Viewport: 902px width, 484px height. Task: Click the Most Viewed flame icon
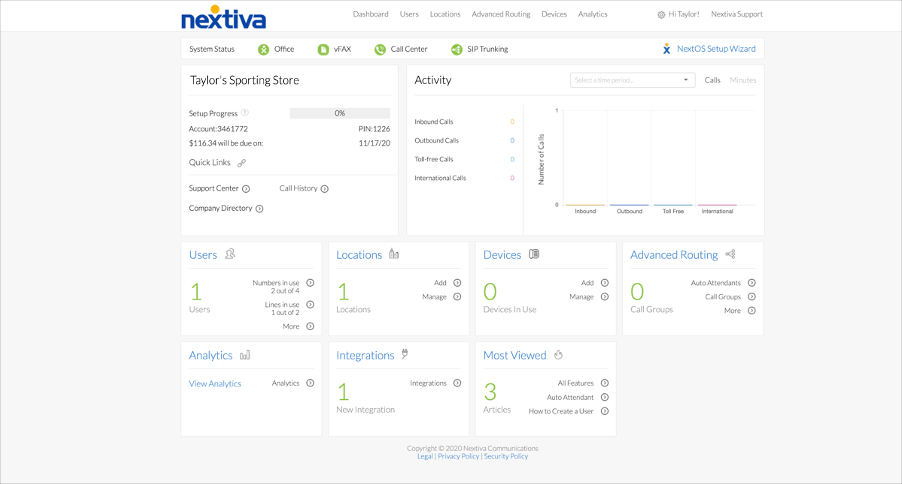pyautogui.click(x=559, y=355)
